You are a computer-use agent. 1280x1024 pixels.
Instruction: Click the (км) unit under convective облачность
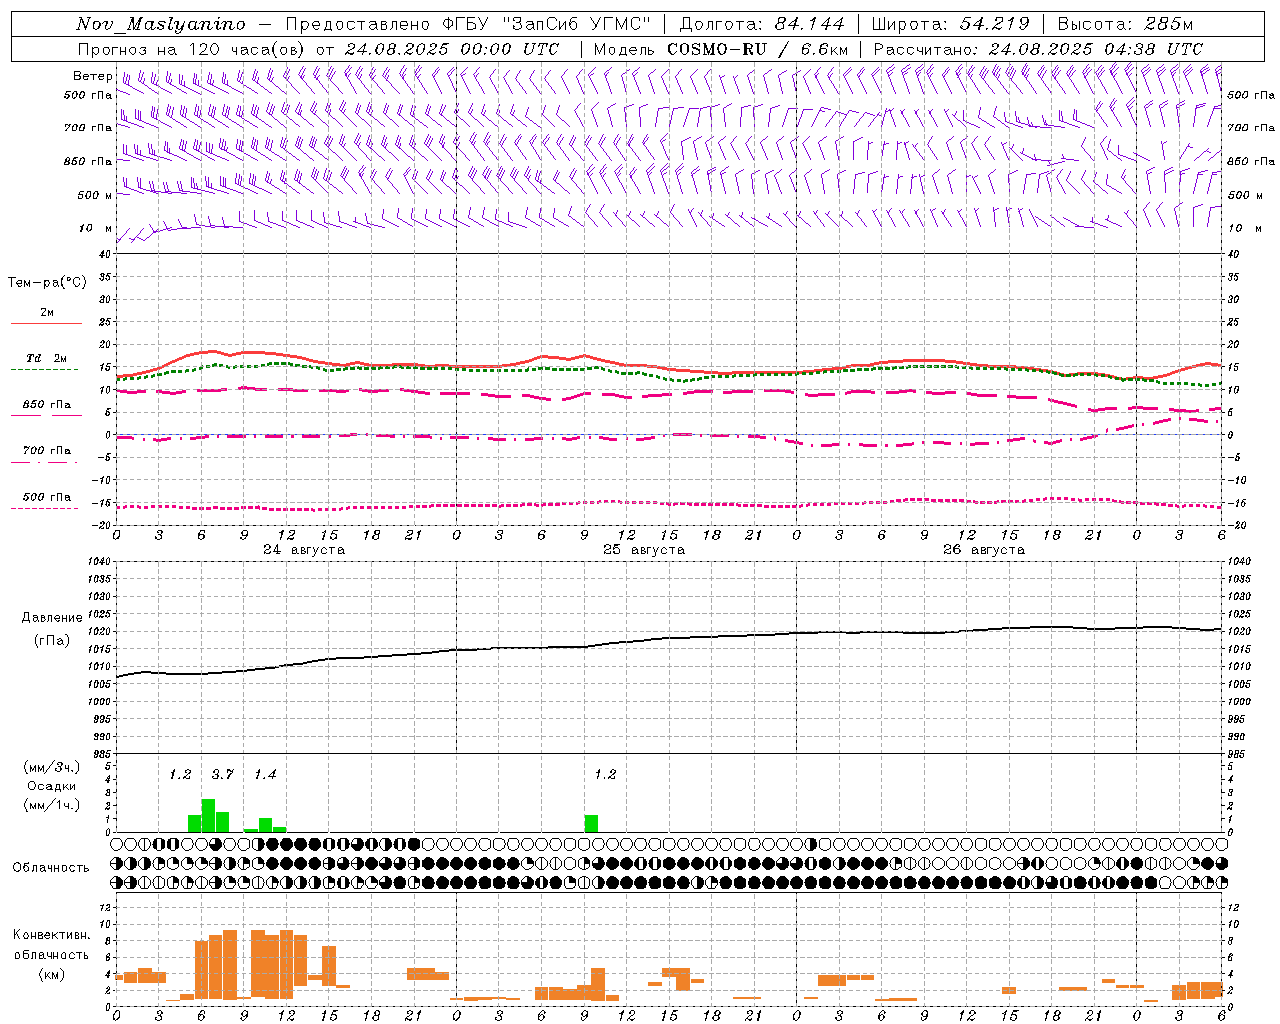pos(51,974)
